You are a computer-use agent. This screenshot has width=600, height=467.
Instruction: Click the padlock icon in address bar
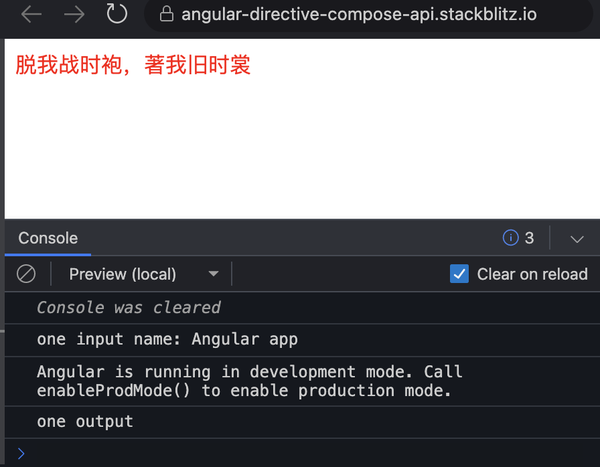pyautogui.click(x=166, y=14)
